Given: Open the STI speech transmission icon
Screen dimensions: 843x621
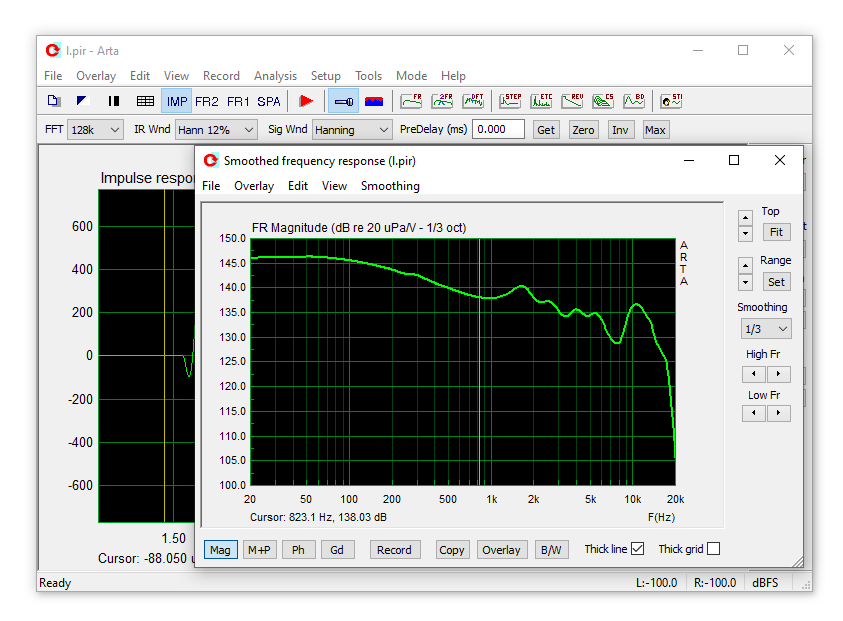Looking at the screenshot, I should pos(671,101).
